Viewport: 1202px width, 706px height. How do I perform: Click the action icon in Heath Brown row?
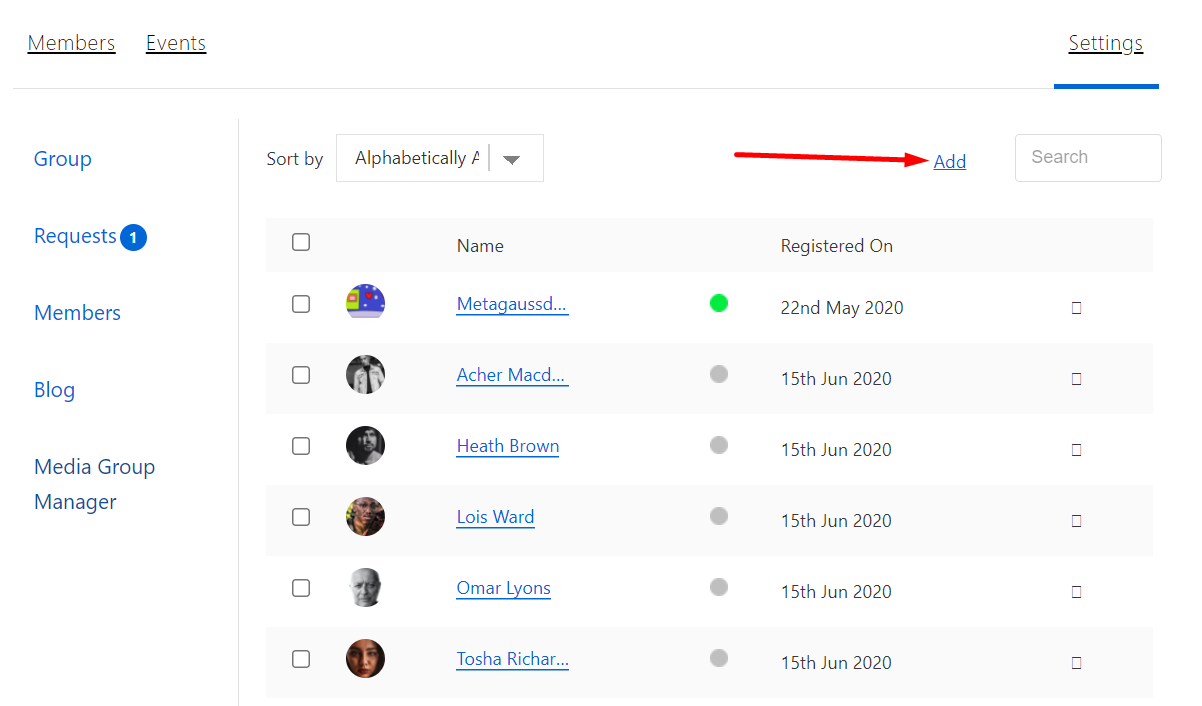coord(1076,450)
